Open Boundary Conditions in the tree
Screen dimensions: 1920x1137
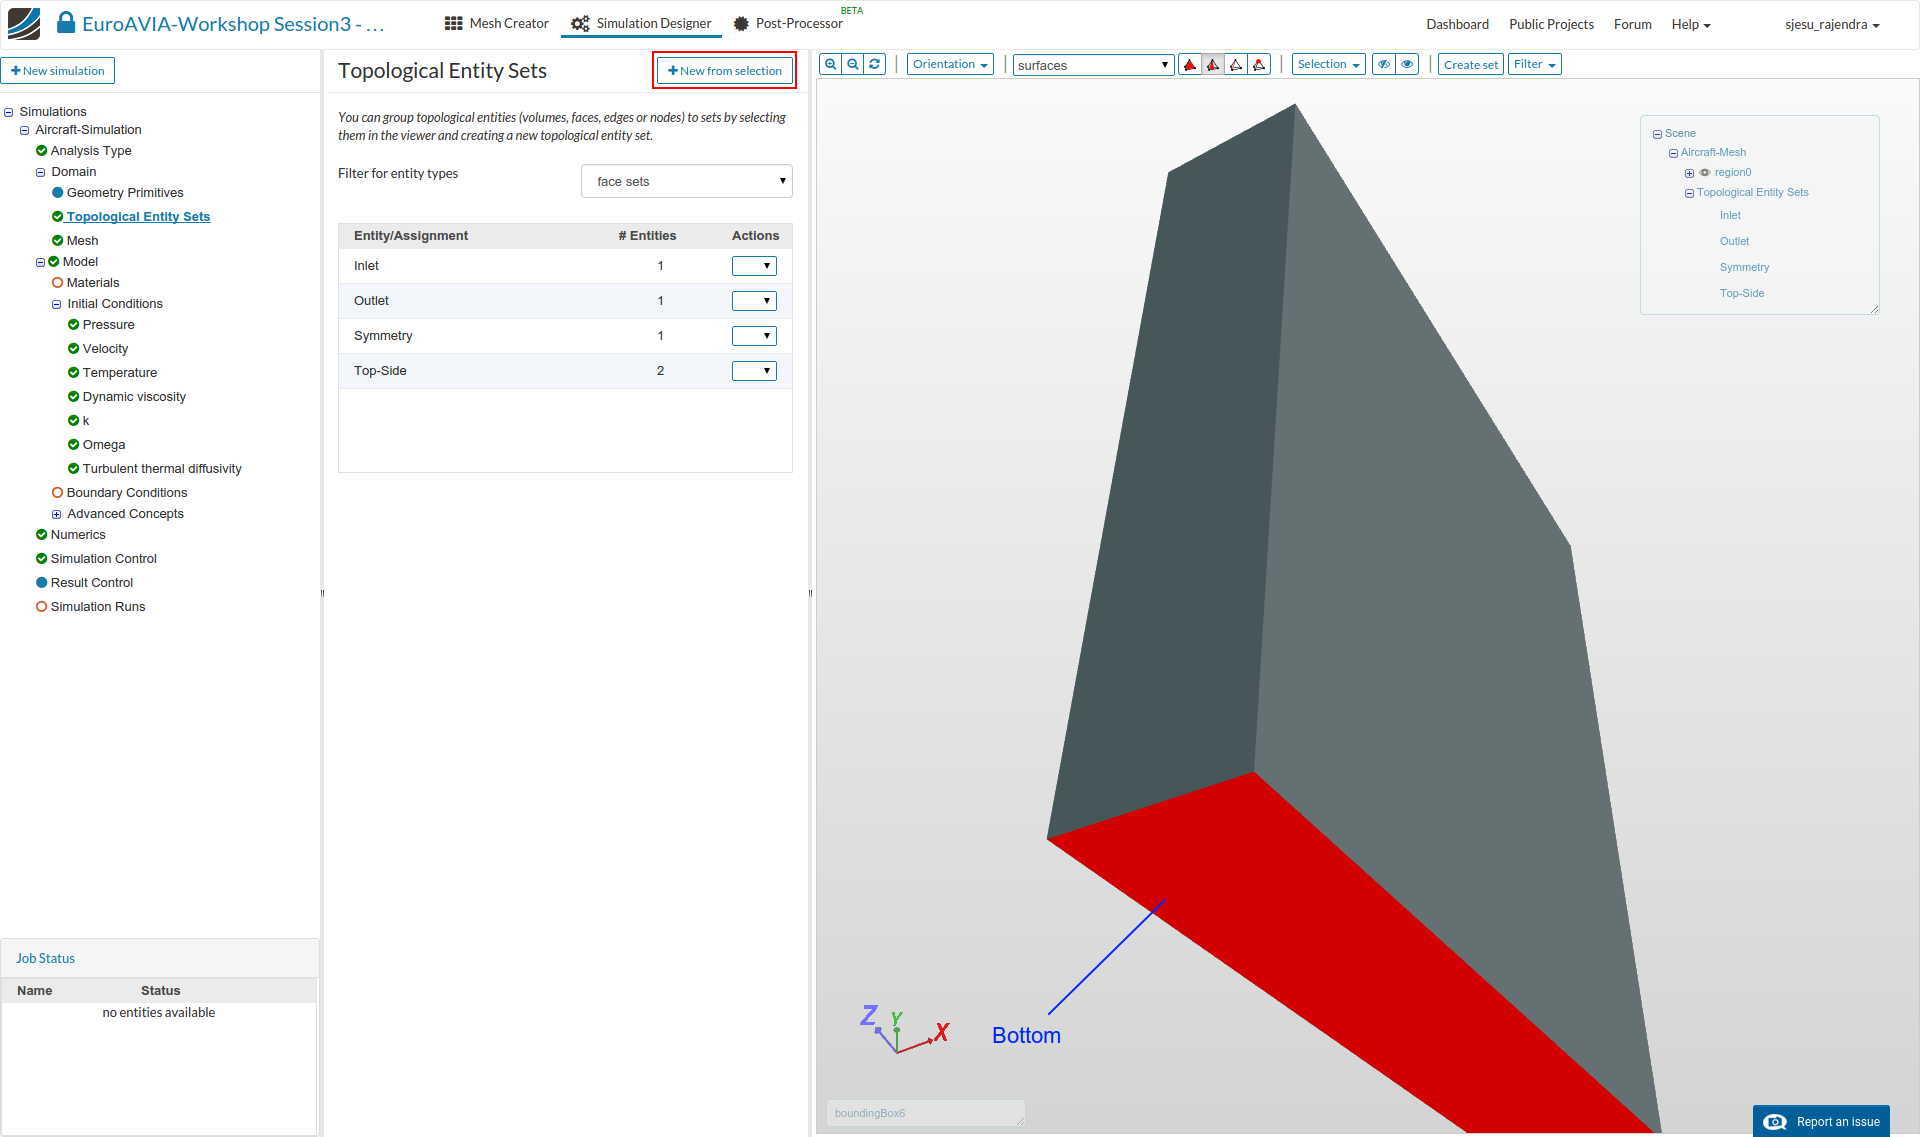127,492
